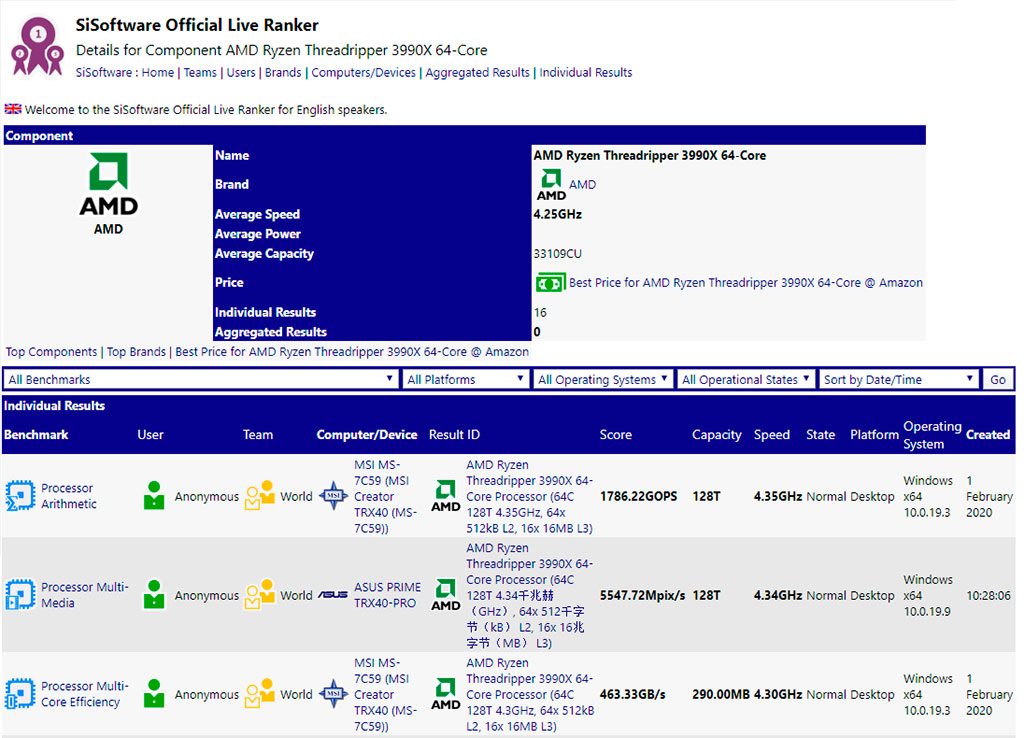Click the Computer/Device column header

click(366, 435)
